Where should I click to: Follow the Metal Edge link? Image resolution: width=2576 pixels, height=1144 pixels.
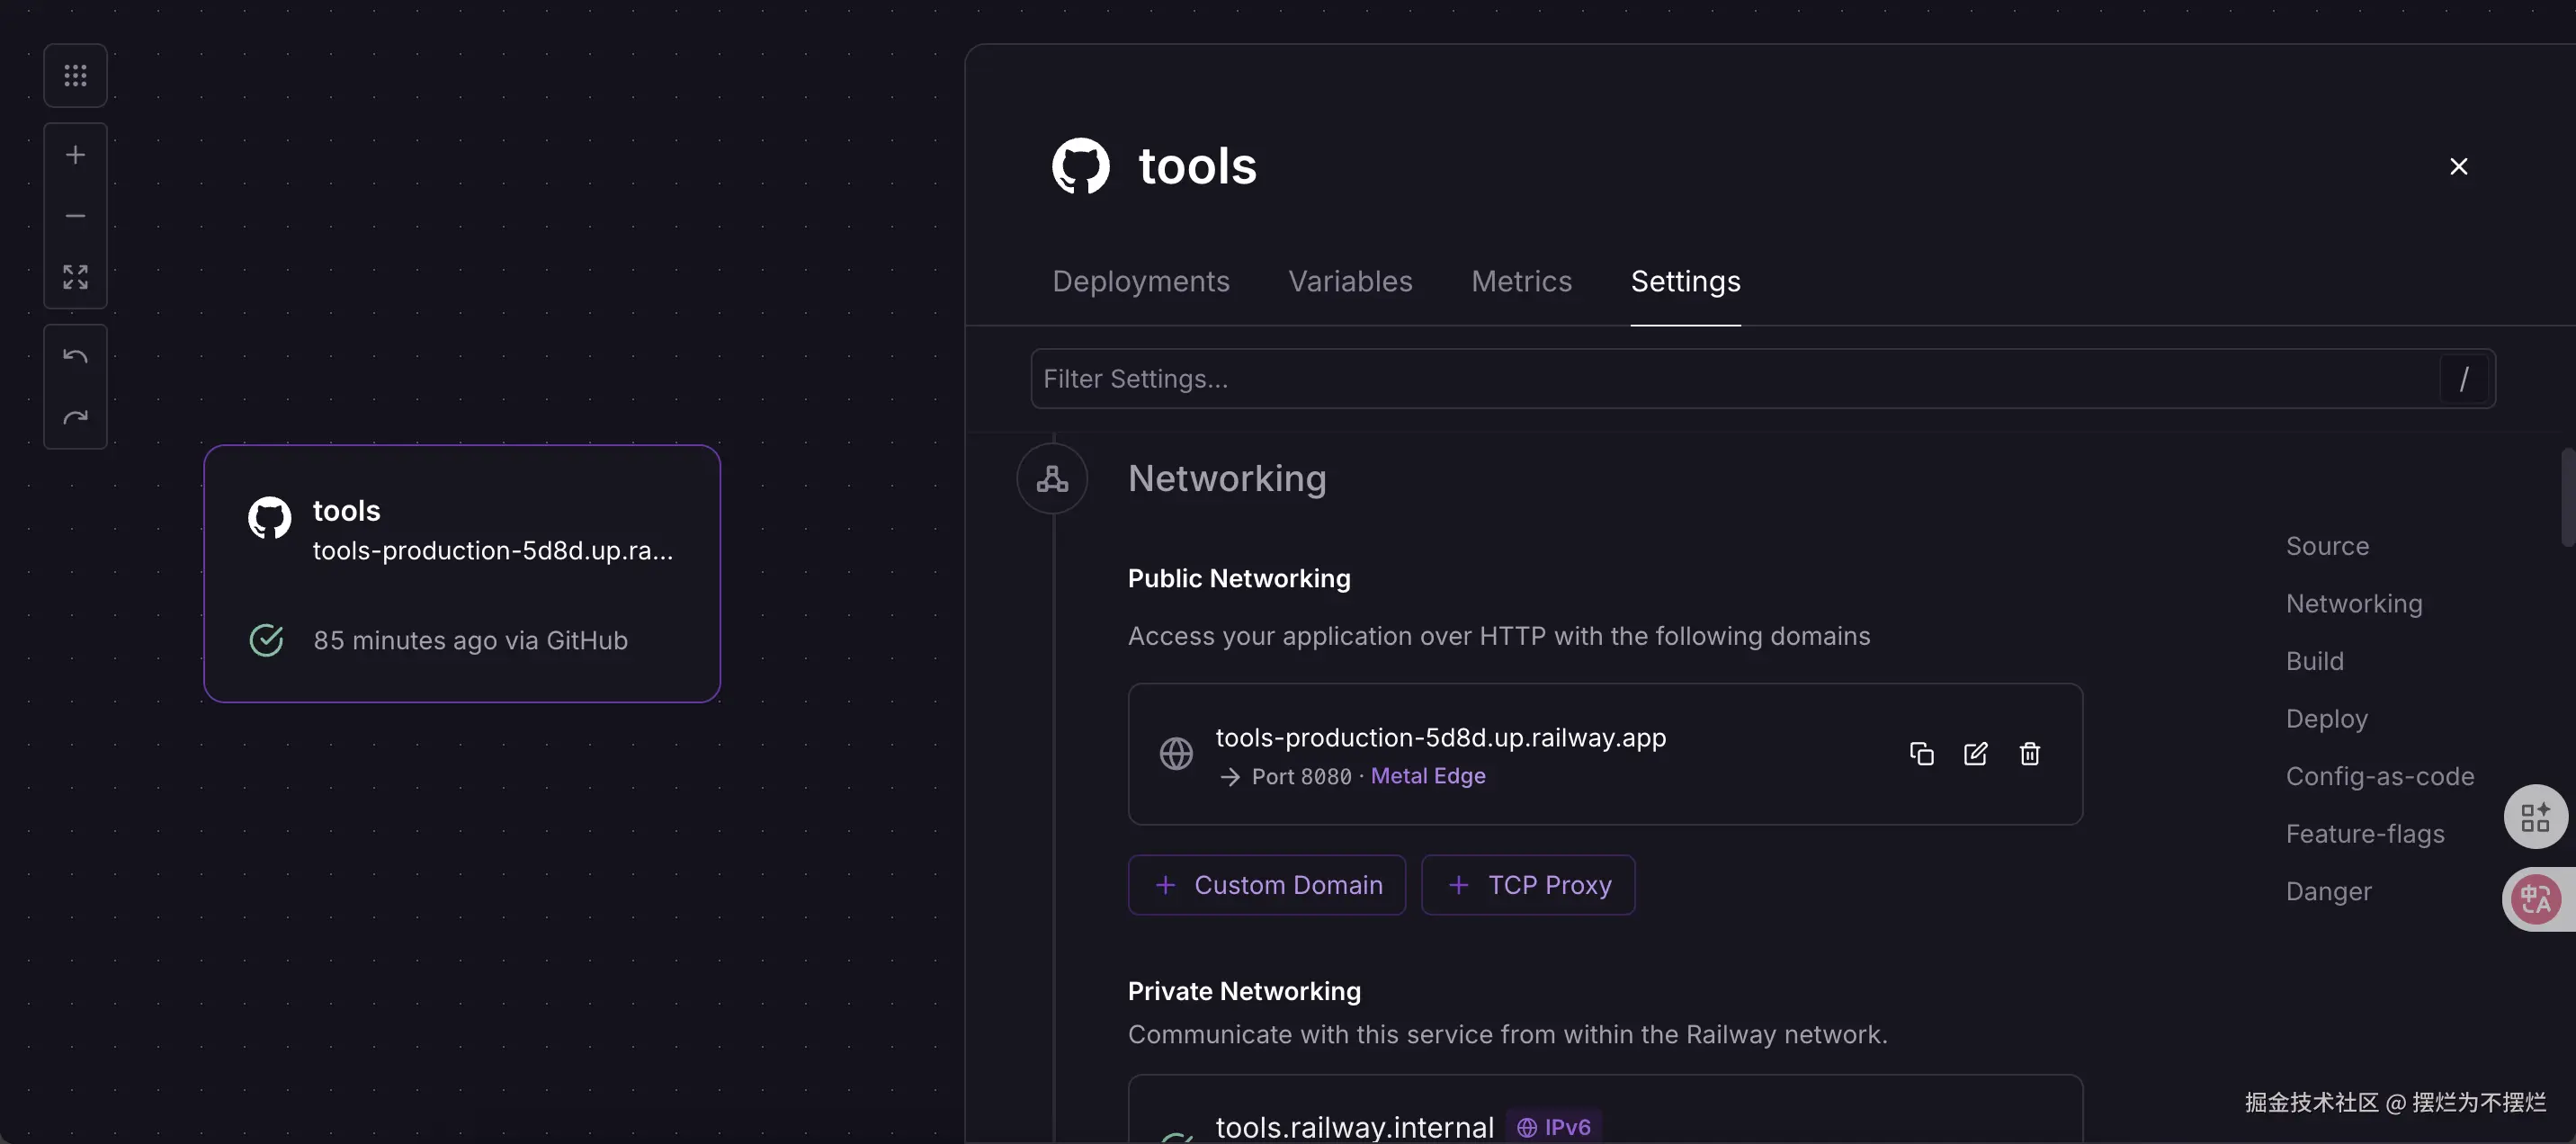click(1427, 776)
